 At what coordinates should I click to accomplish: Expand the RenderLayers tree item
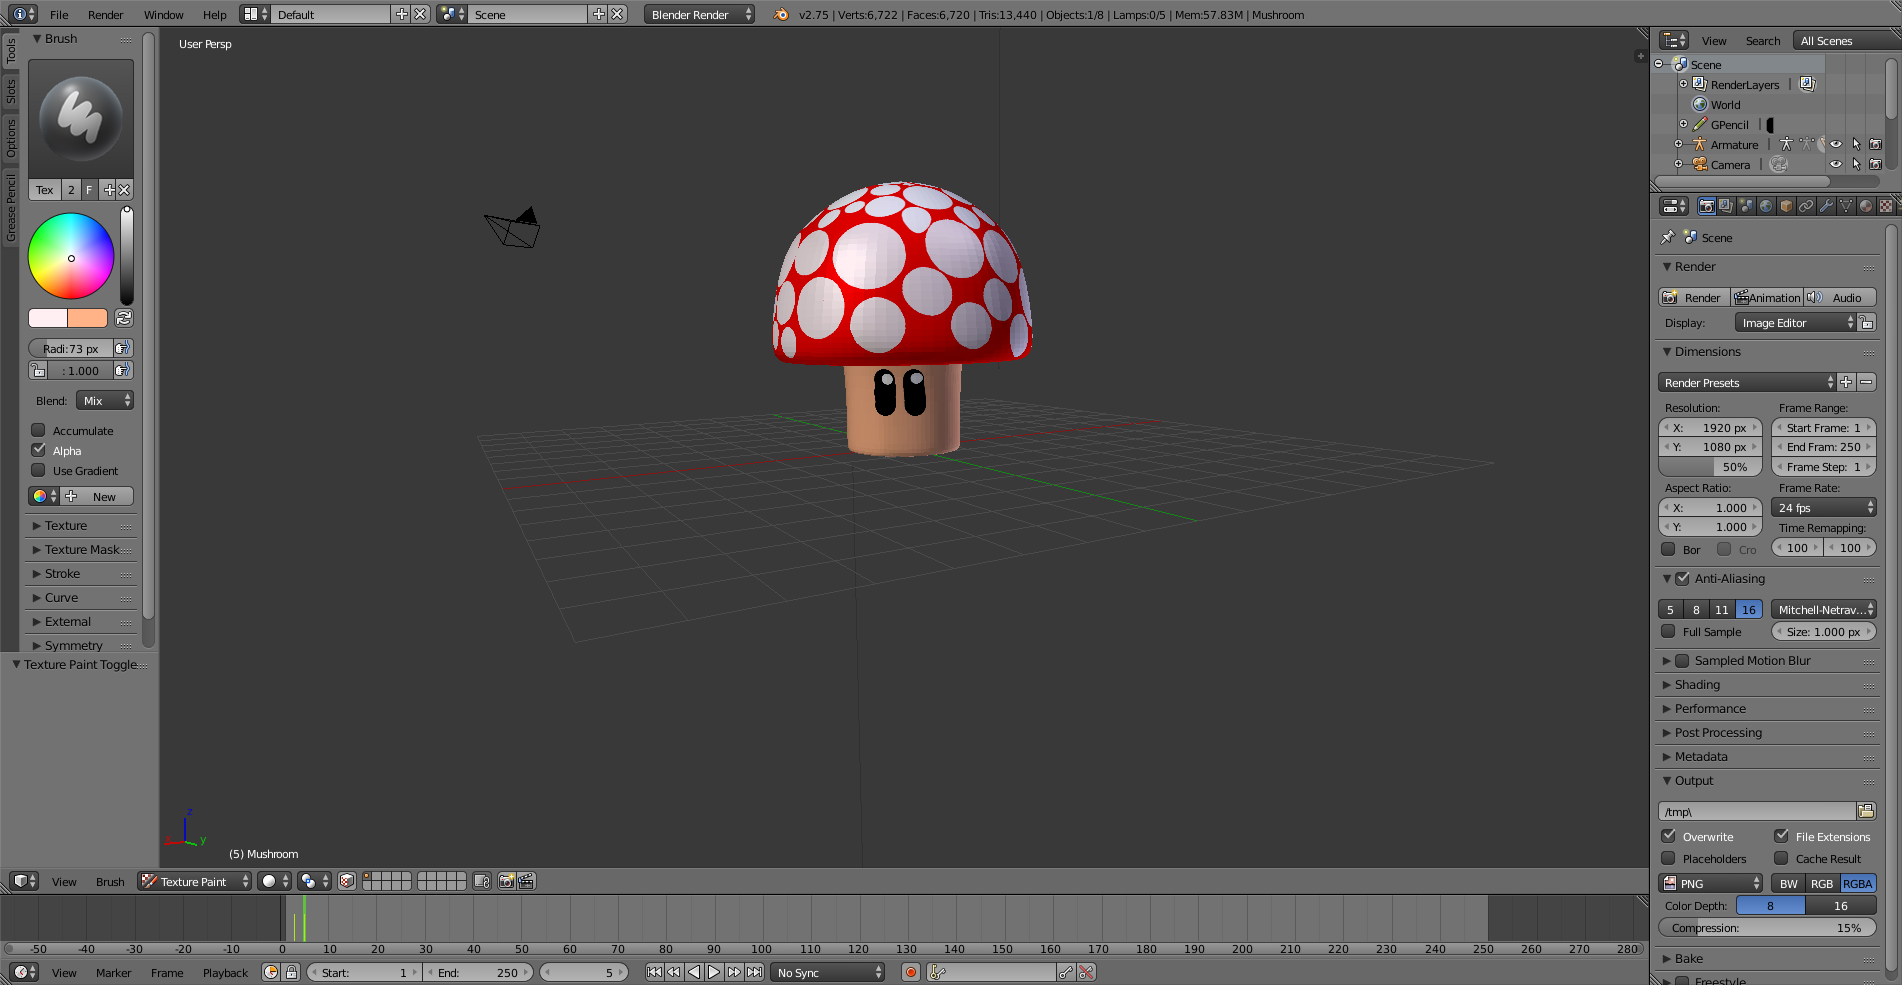(1683, 84)
